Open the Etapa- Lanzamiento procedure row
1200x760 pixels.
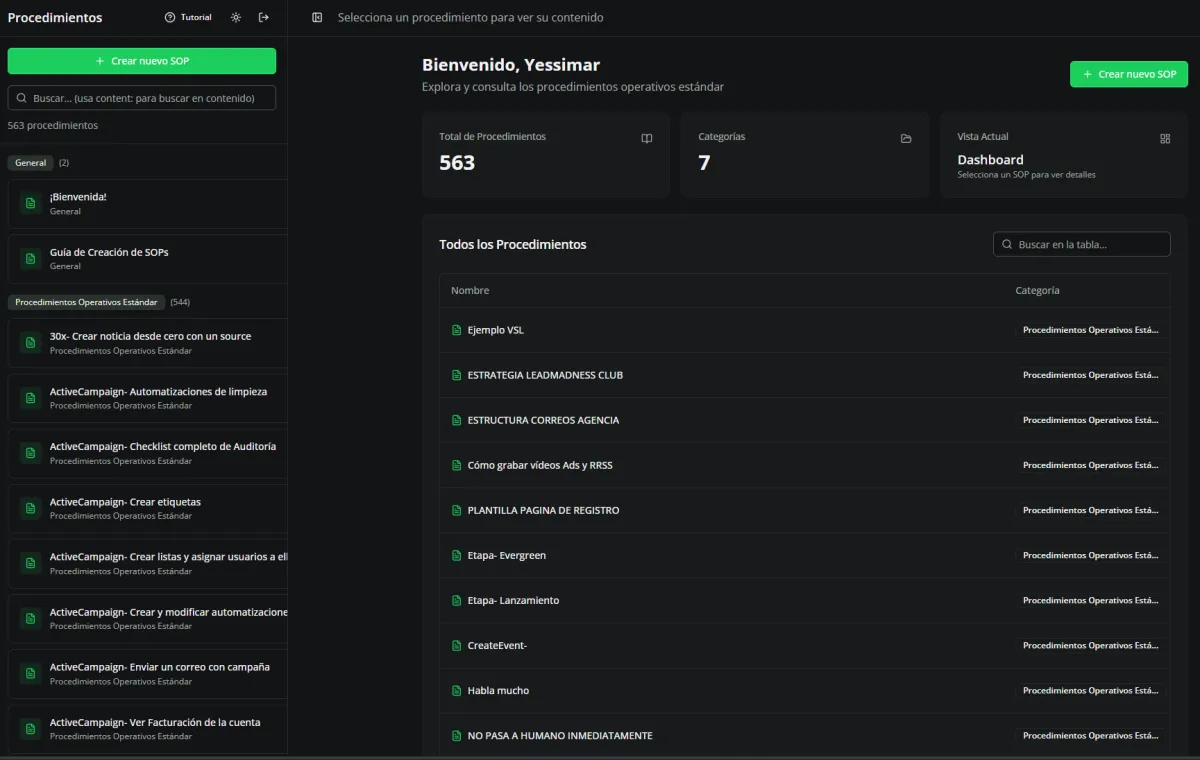click(x=513, y=601)
